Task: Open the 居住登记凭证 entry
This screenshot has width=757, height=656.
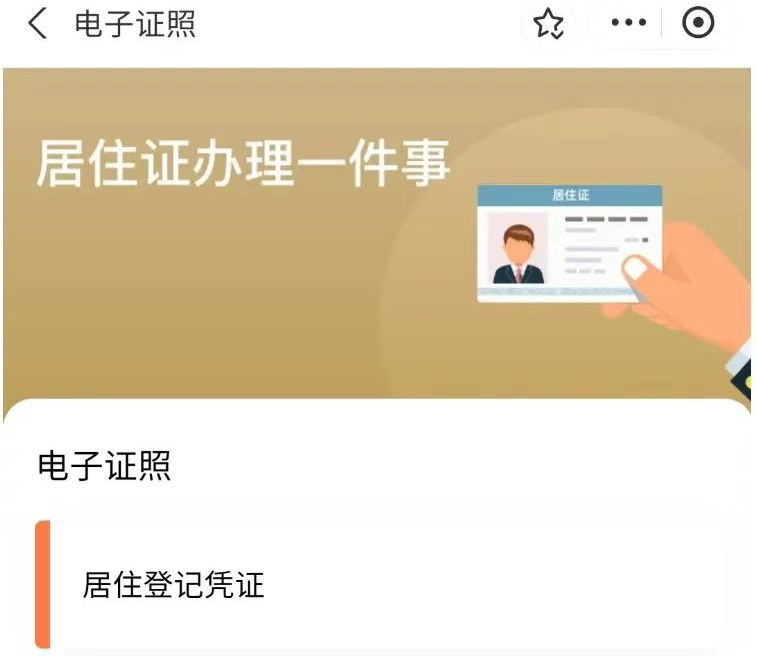Action: click(381, 585)
